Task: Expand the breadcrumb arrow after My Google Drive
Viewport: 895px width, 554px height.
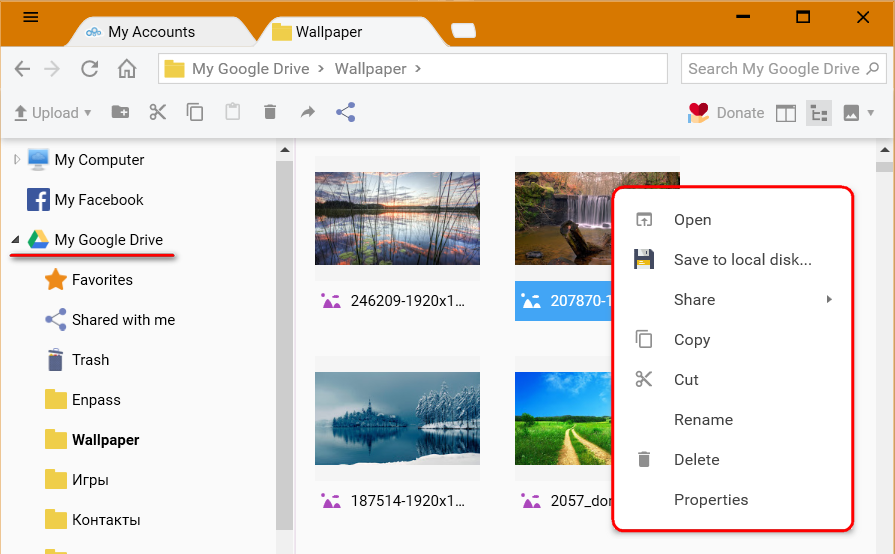Action: [x=321, y=68]
